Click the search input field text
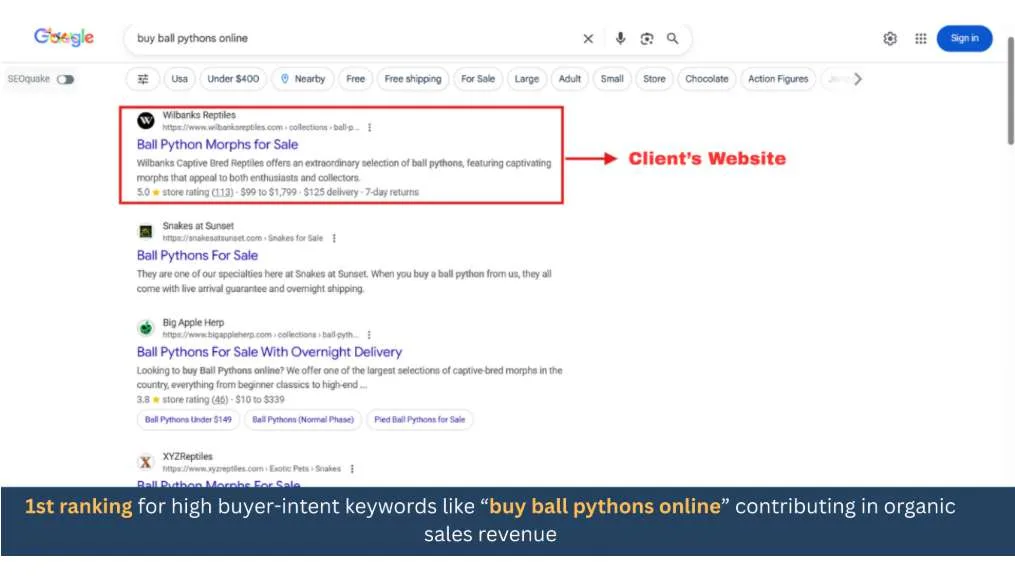 point(192,38)
